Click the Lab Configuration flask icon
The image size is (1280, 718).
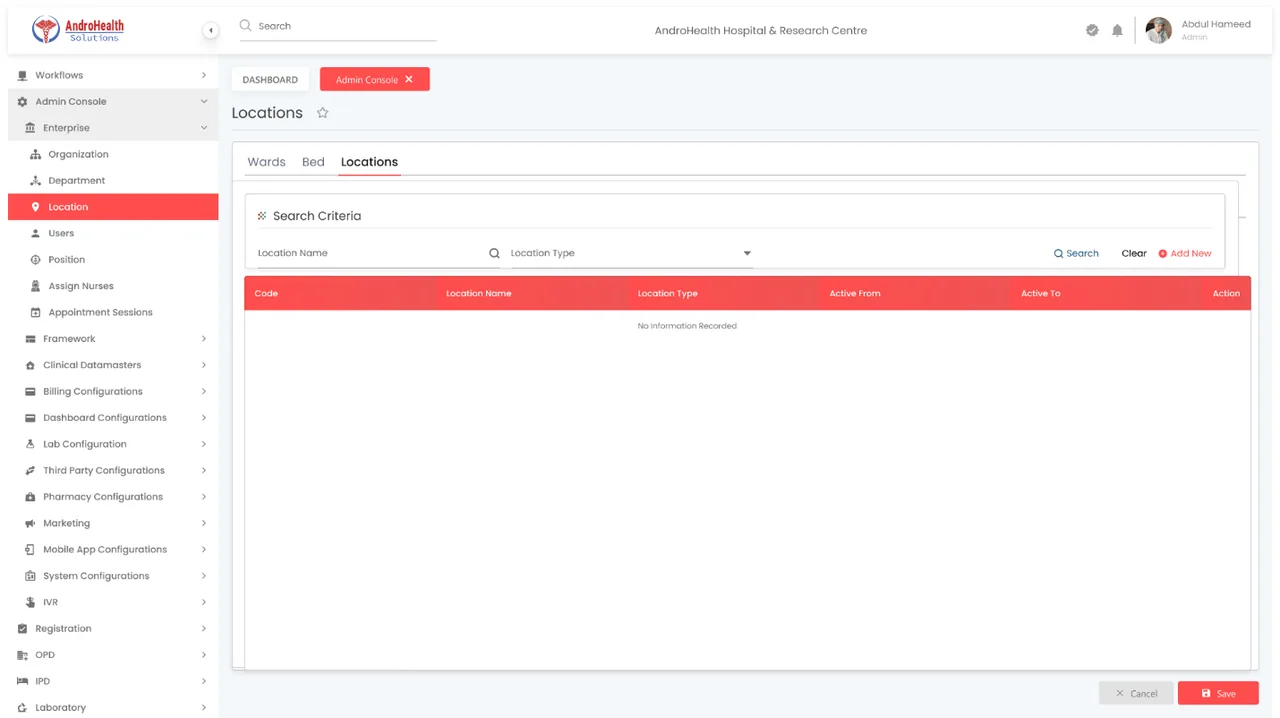[x=30, y=444]
